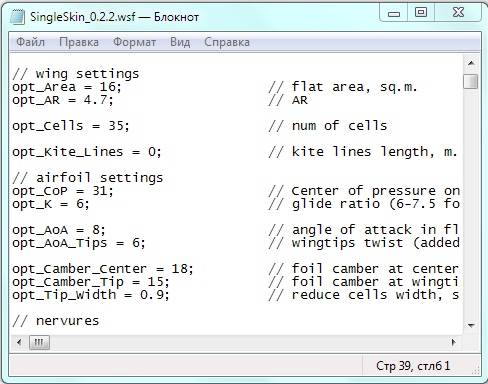The width and height of the screenshot is (488, 384).
Task: Click the comment '// wing settings'
Action: coord(76,74)
